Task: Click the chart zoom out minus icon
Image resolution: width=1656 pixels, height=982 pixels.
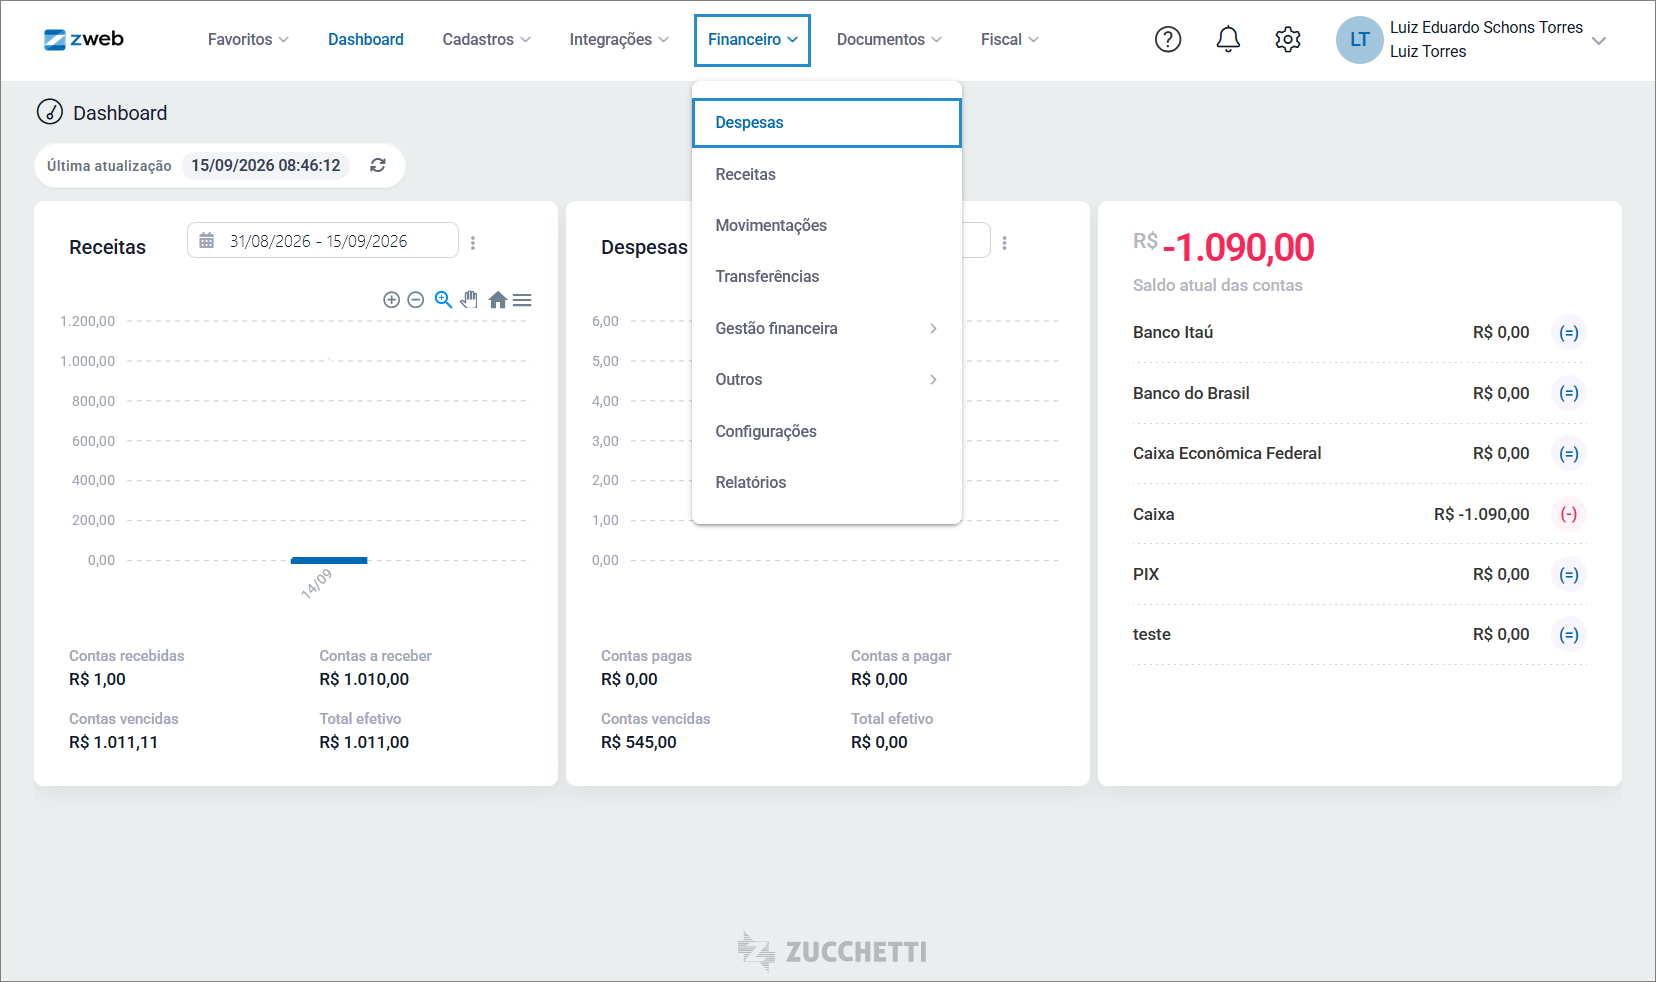Action: pos(416,300)
